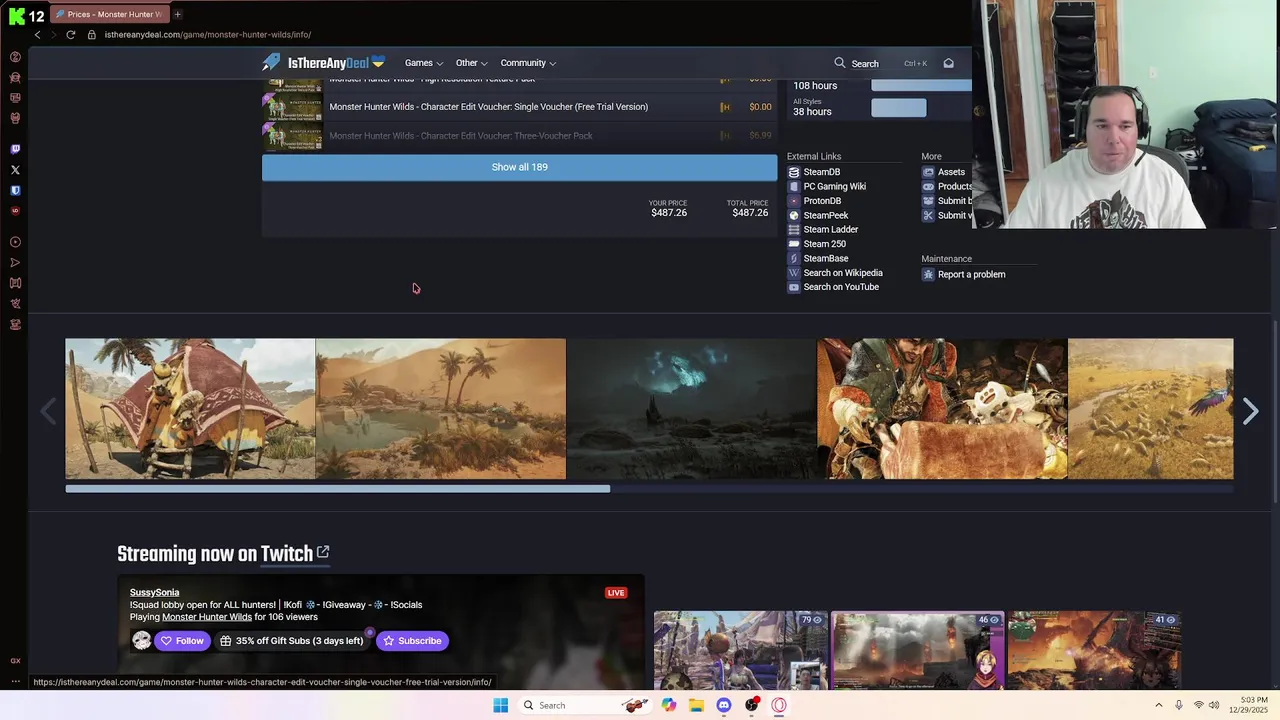Viewport: 1280px width, 720px height.
Task: Subscribe to SussySonia channel
Action: tap(412, 641)
